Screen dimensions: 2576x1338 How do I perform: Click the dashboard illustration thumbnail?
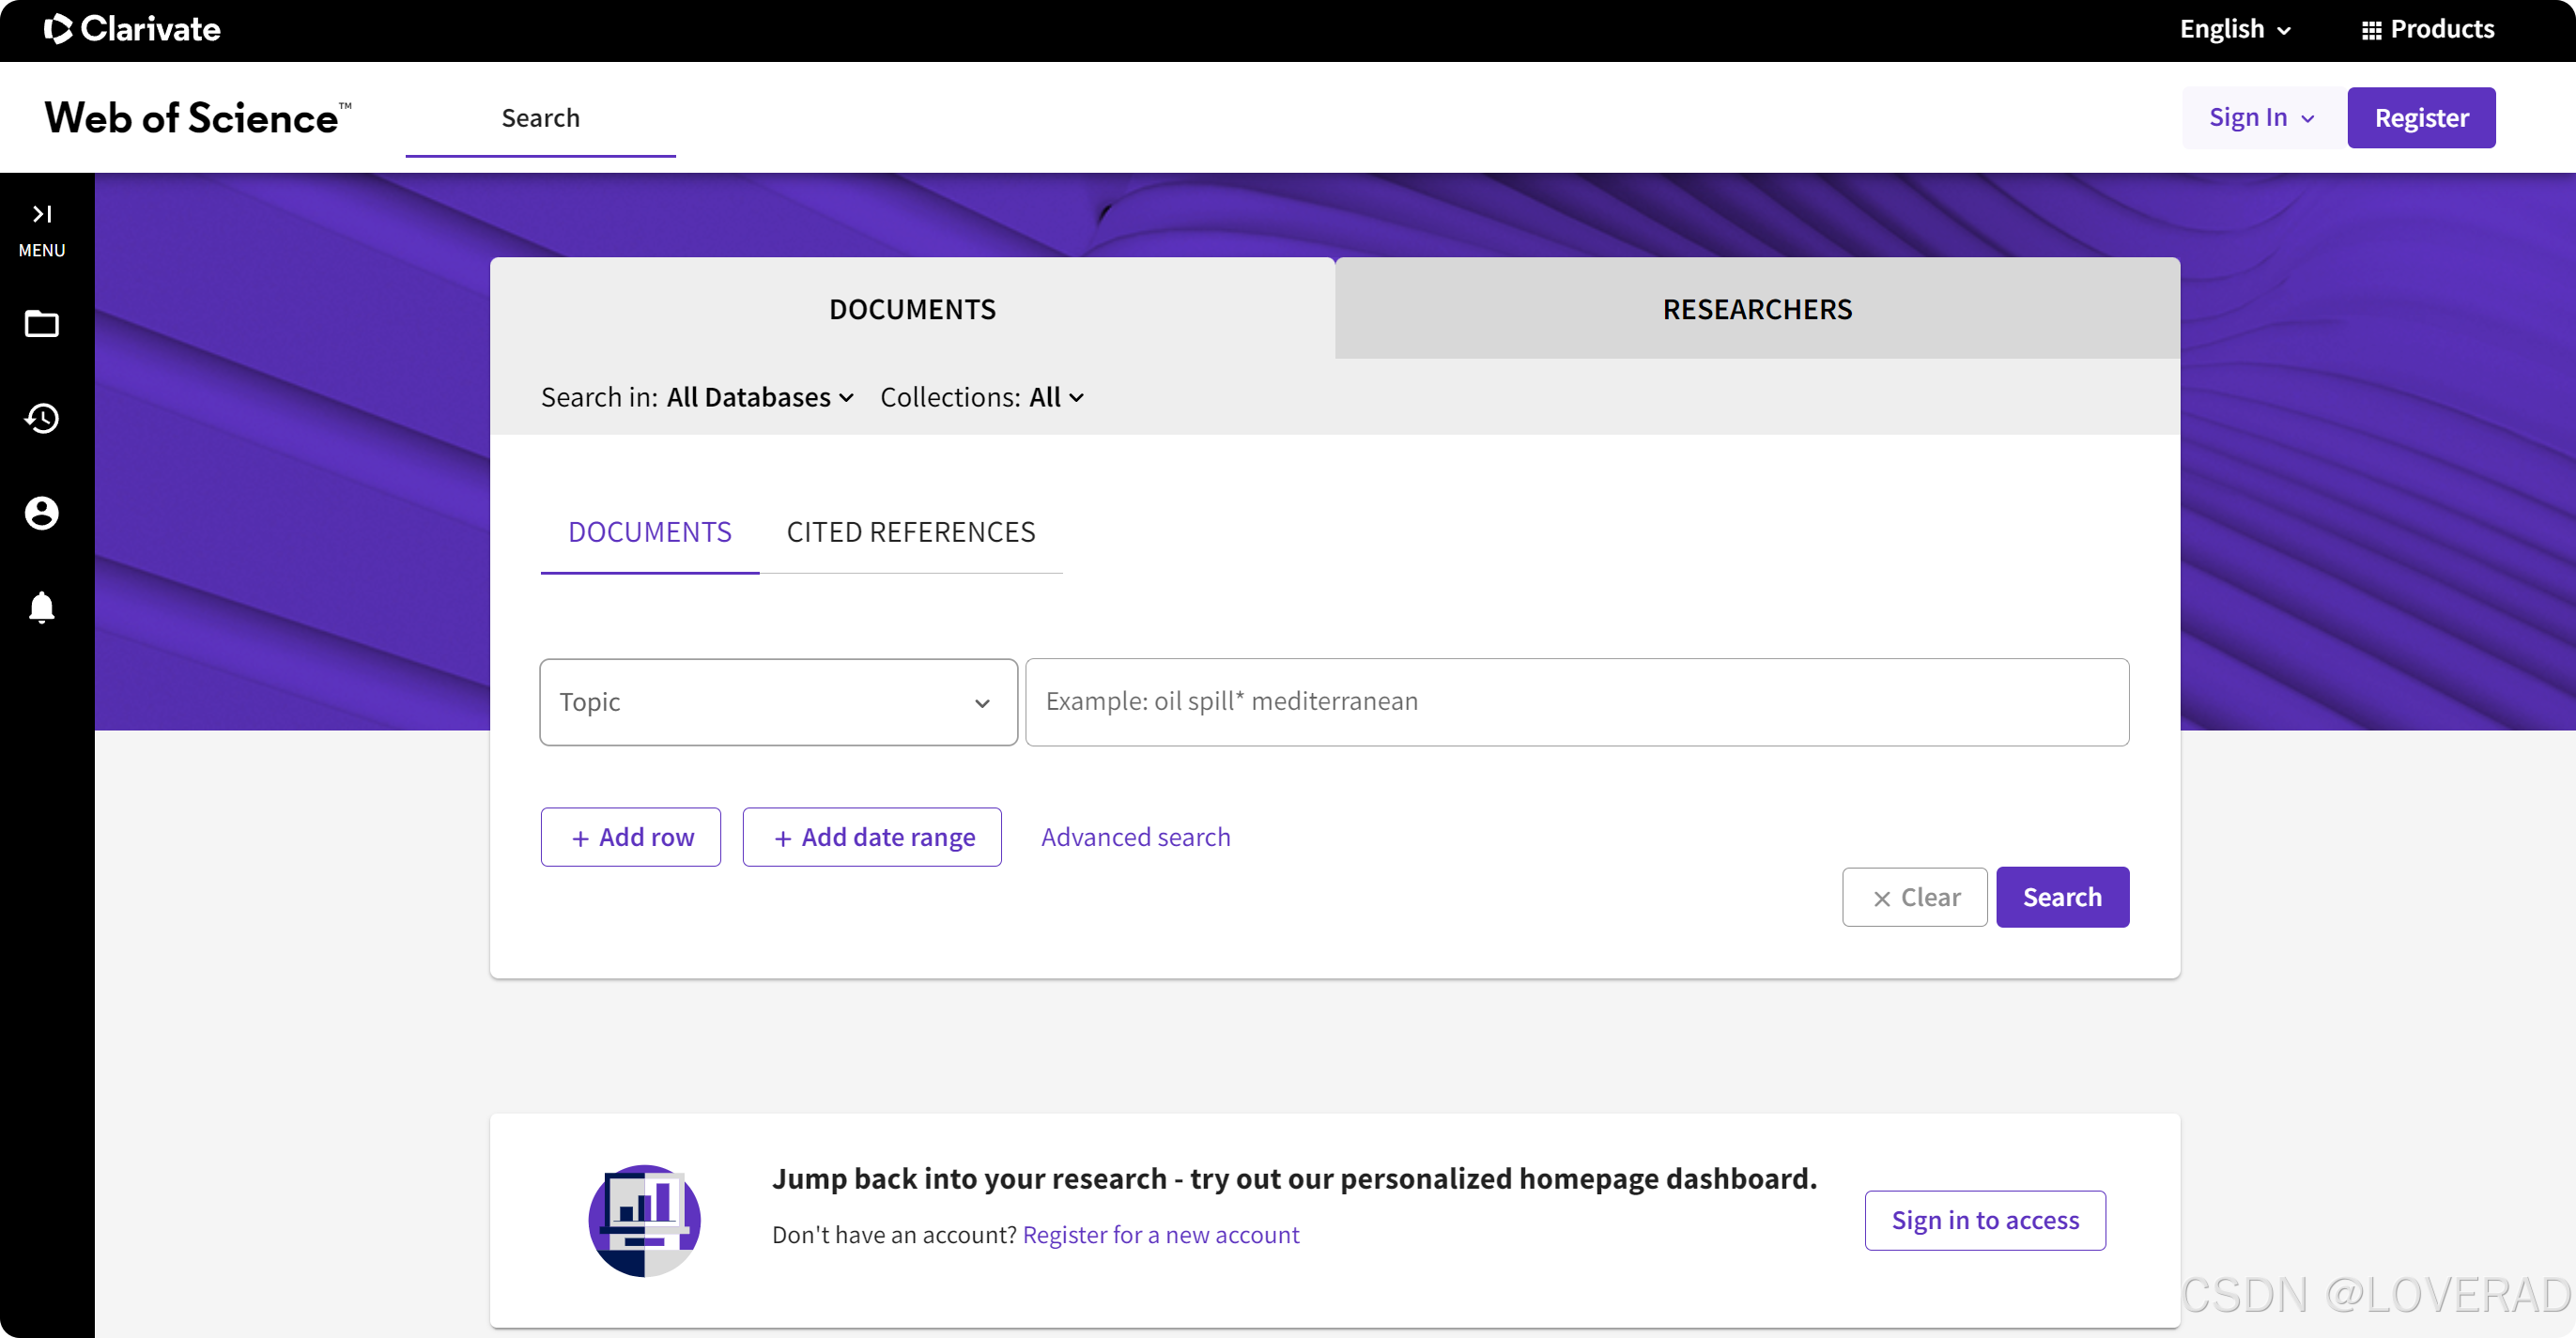(644, 1220)
